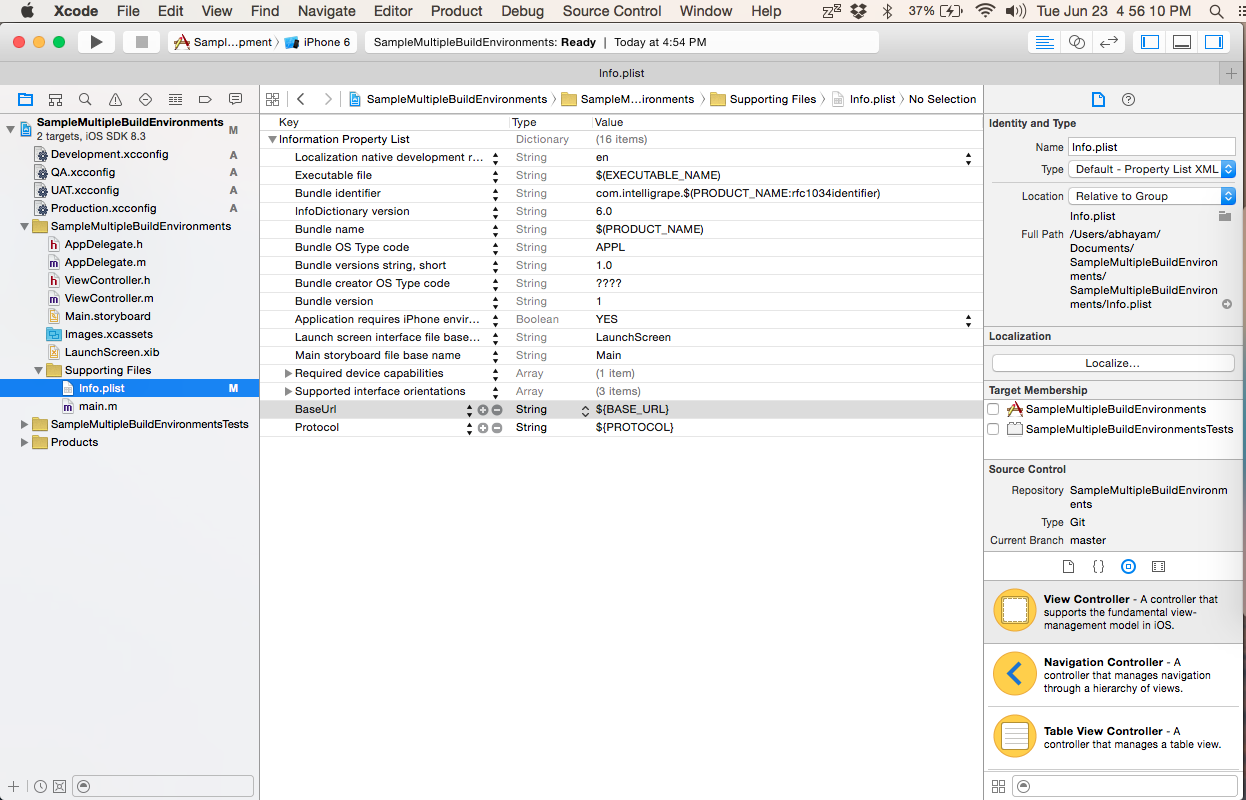This screenshot has height=800, width=1246.
Task: Expand Required device capabilities
Action: tap(288, 374)
